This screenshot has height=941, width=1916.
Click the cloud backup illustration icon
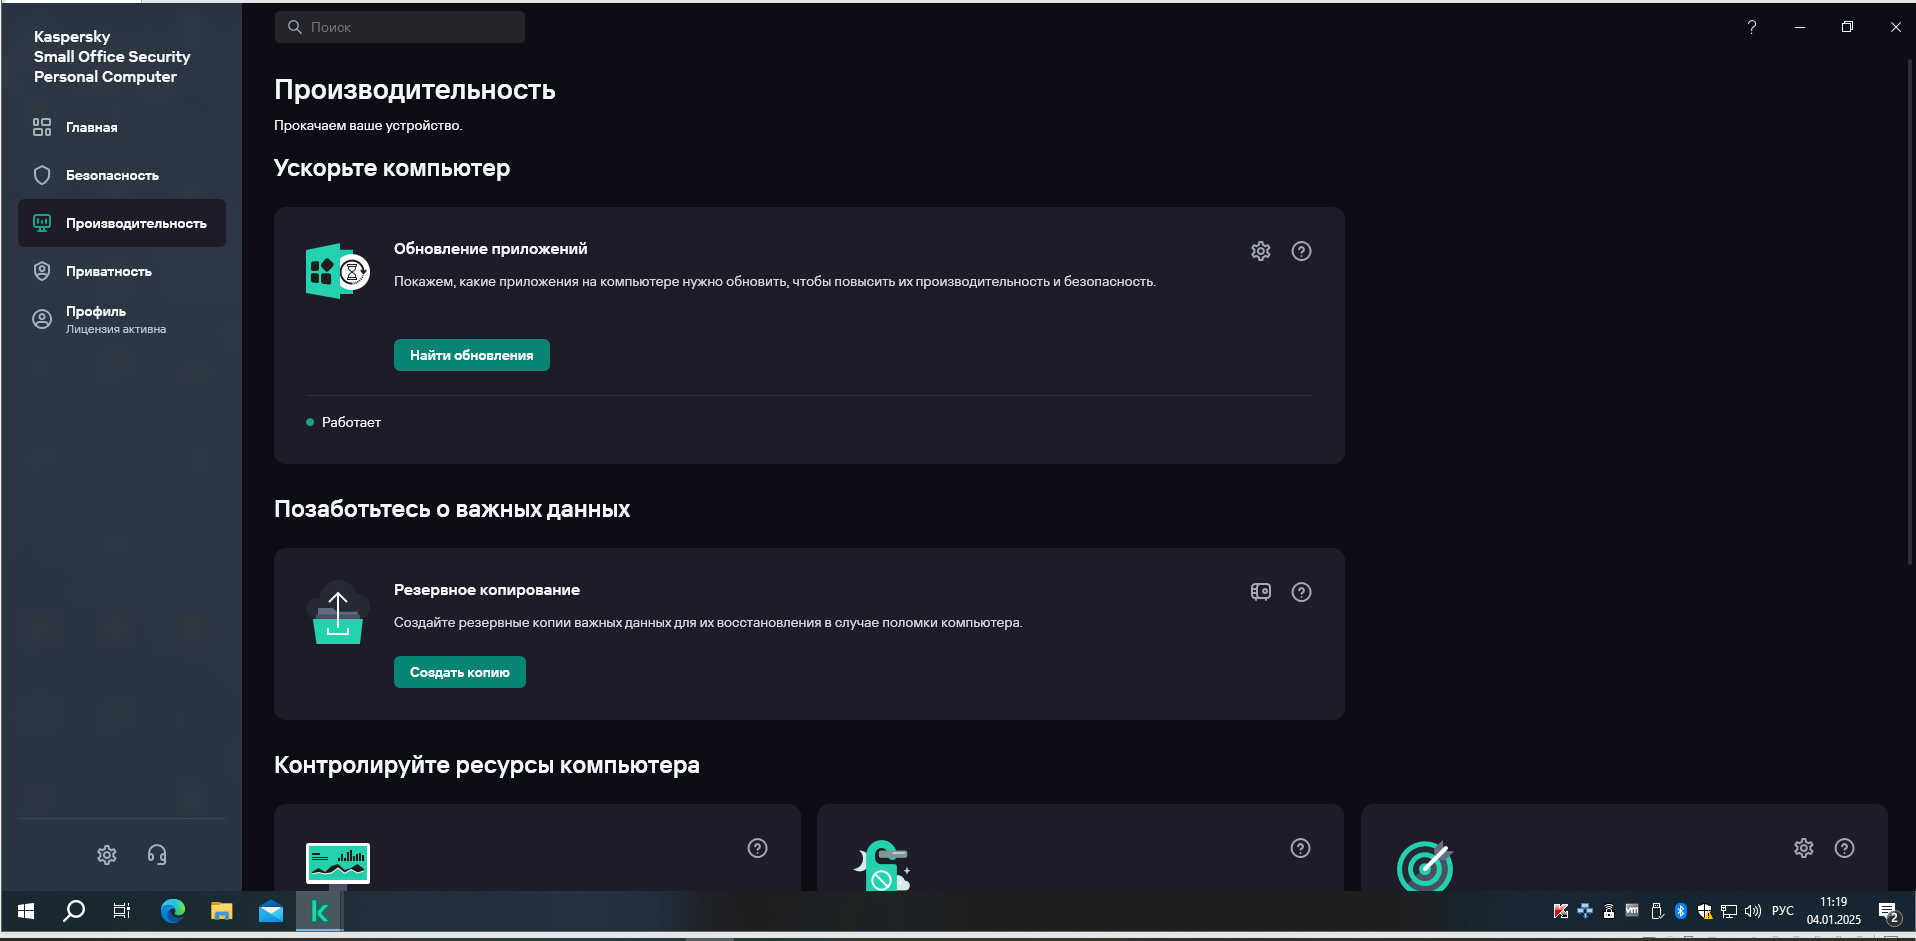point(337,613)
